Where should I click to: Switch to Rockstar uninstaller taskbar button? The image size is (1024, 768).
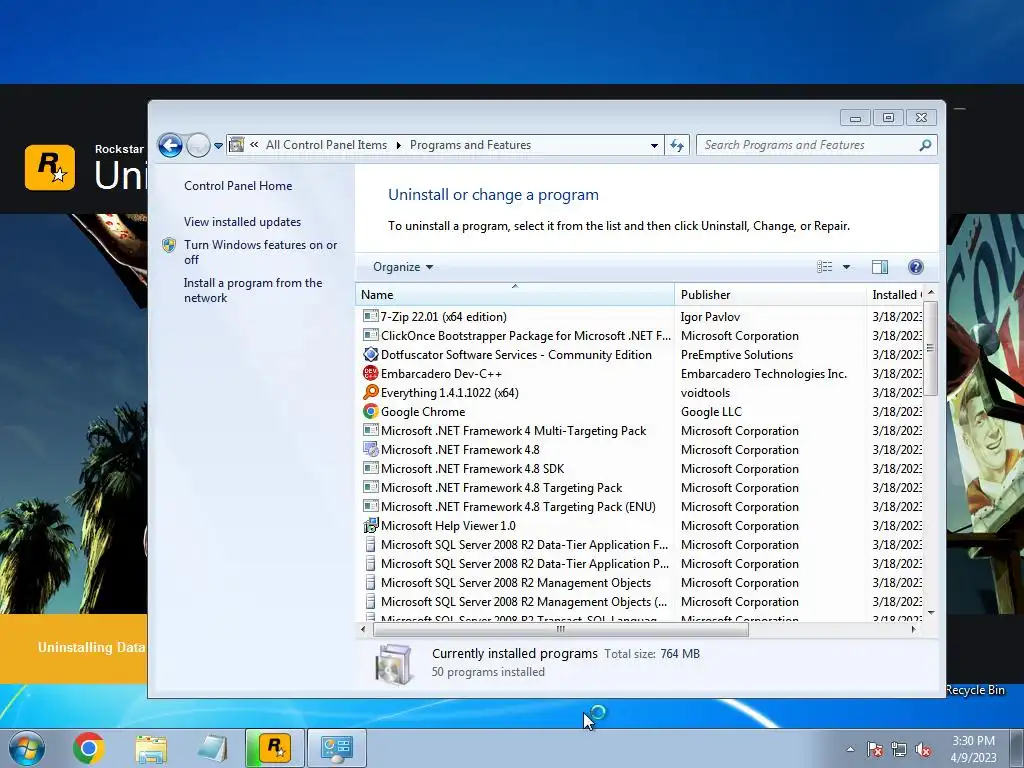(274, 748)
